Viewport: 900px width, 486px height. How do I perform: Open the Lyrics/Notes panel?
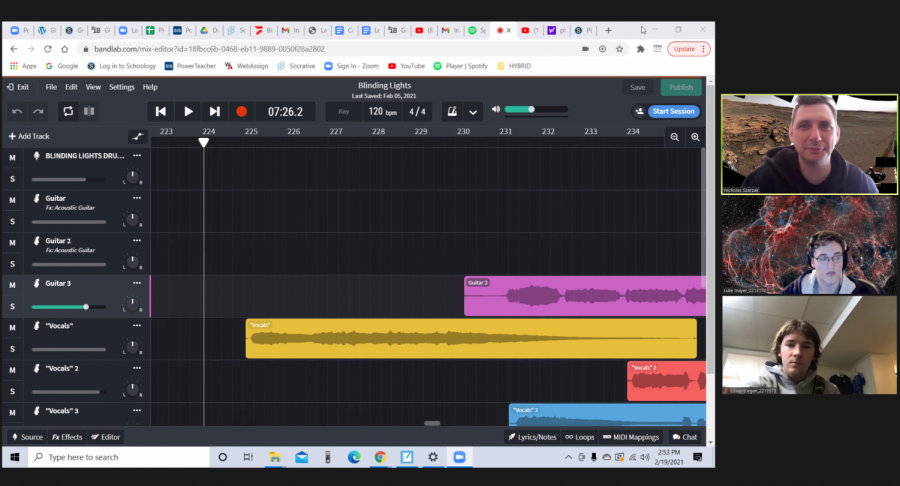(x=532, y=437)
